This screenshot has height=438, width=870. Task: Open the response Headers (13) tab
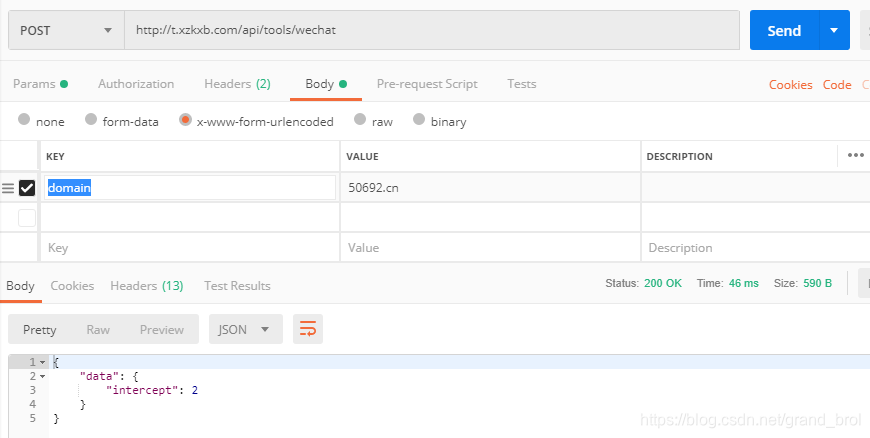(x=146, y=286)
